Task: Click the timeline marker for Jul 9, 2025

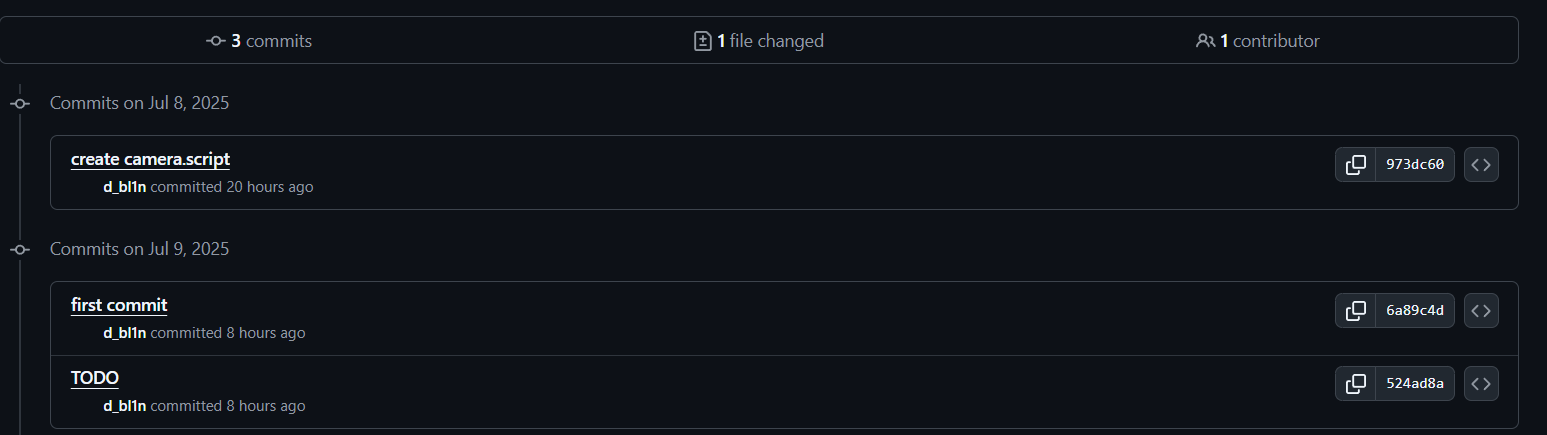Action: [20, 249]
